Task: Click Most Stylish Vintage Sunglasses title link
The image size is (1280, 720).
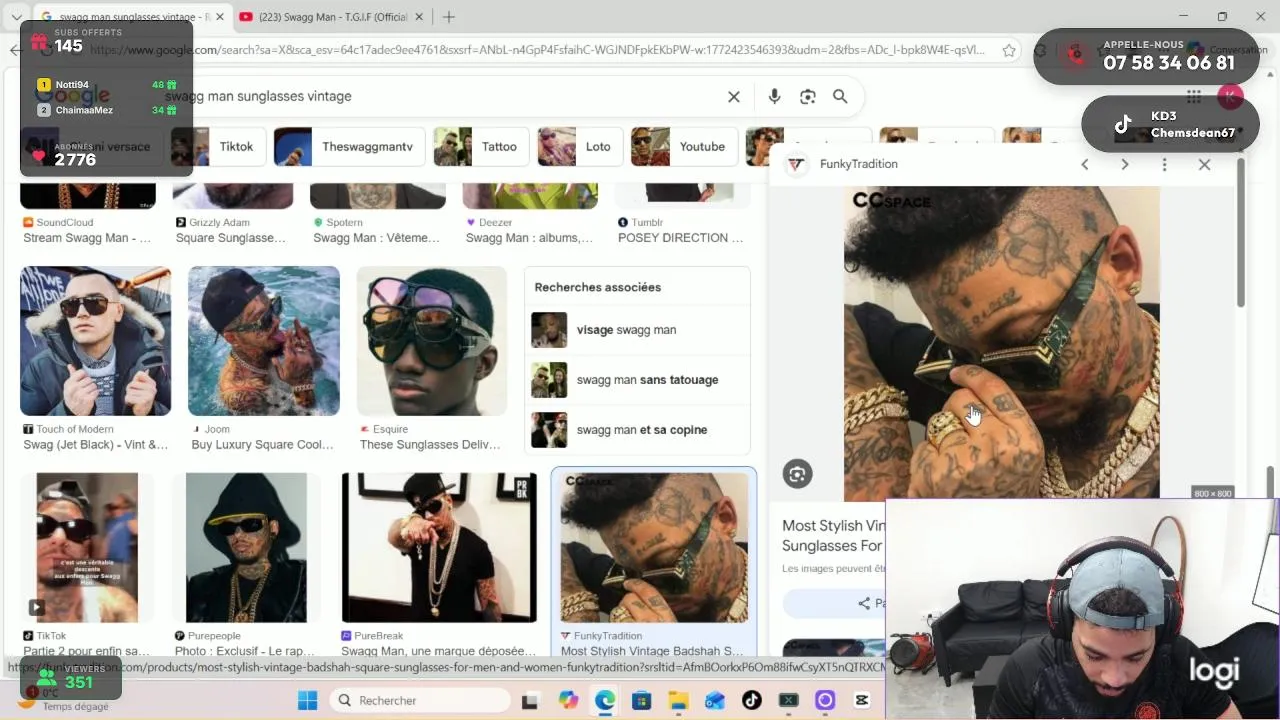Action: (834, 536)
